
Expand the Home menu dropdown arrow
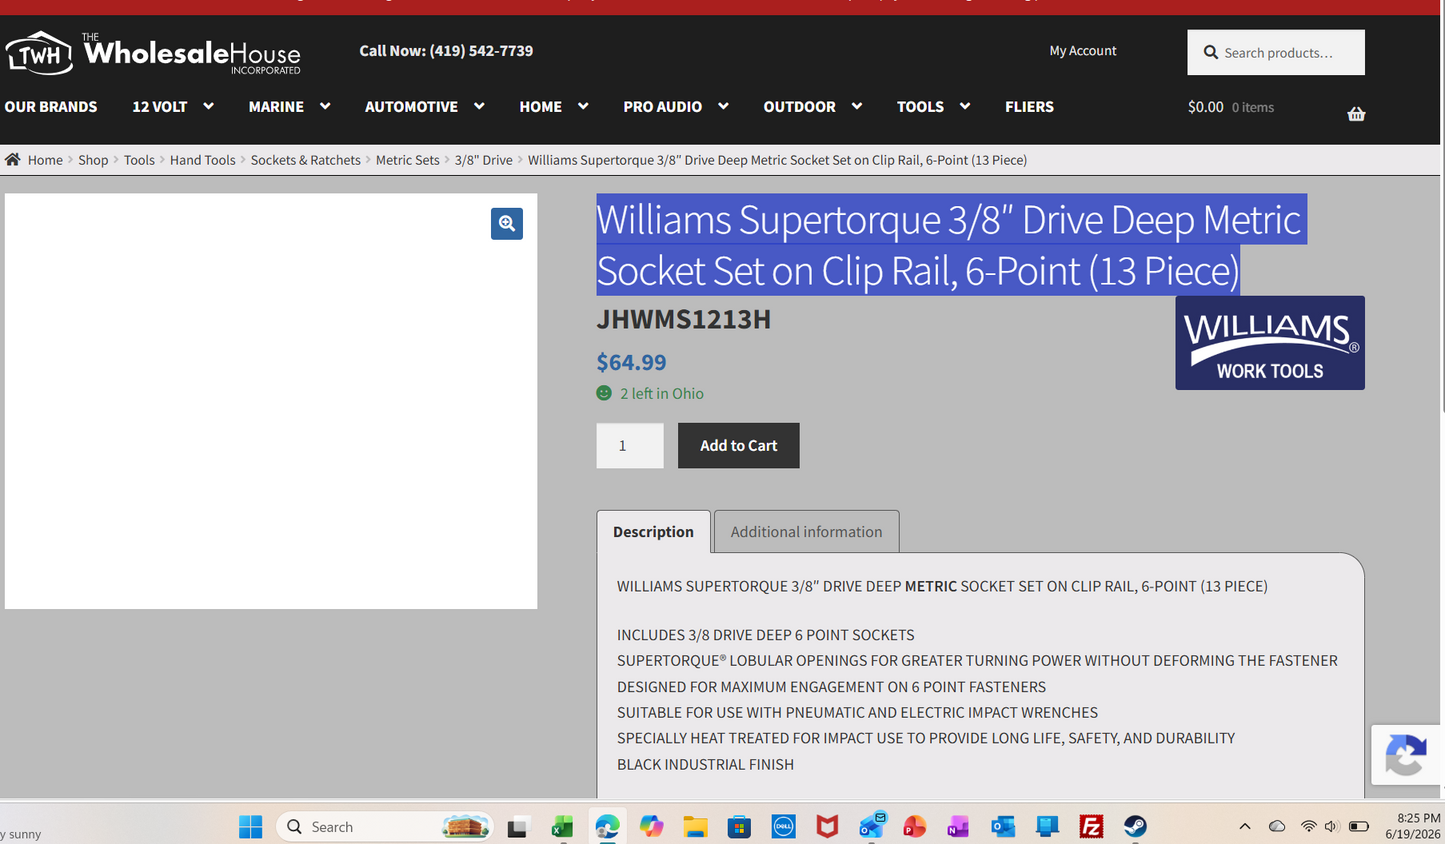(583, 106)
